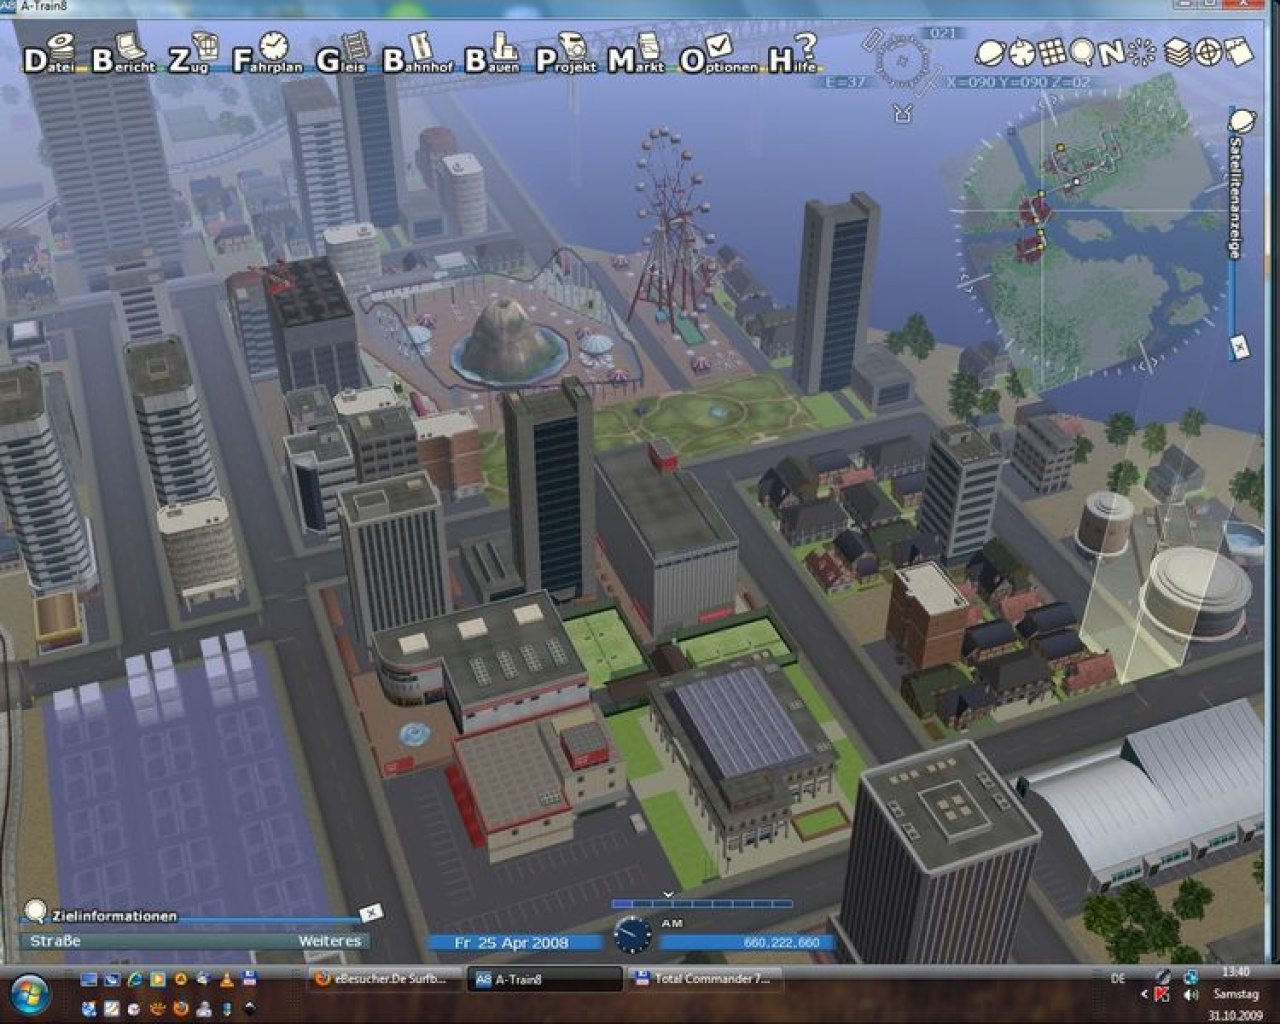The image size is (1280, 1024).
Task: Click the Weiteres button
Action: click(x=329, y=941)
